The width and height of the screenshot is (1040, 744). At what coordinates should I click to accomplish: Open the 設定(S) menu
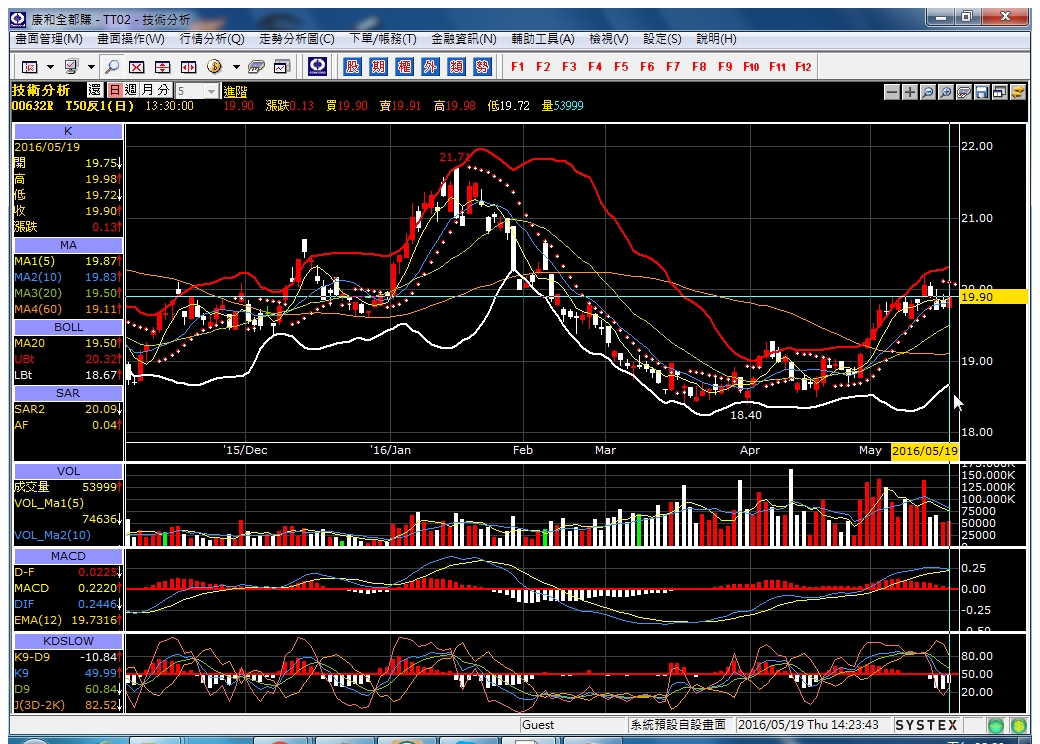pyautogui.click(x=662, y=39)
